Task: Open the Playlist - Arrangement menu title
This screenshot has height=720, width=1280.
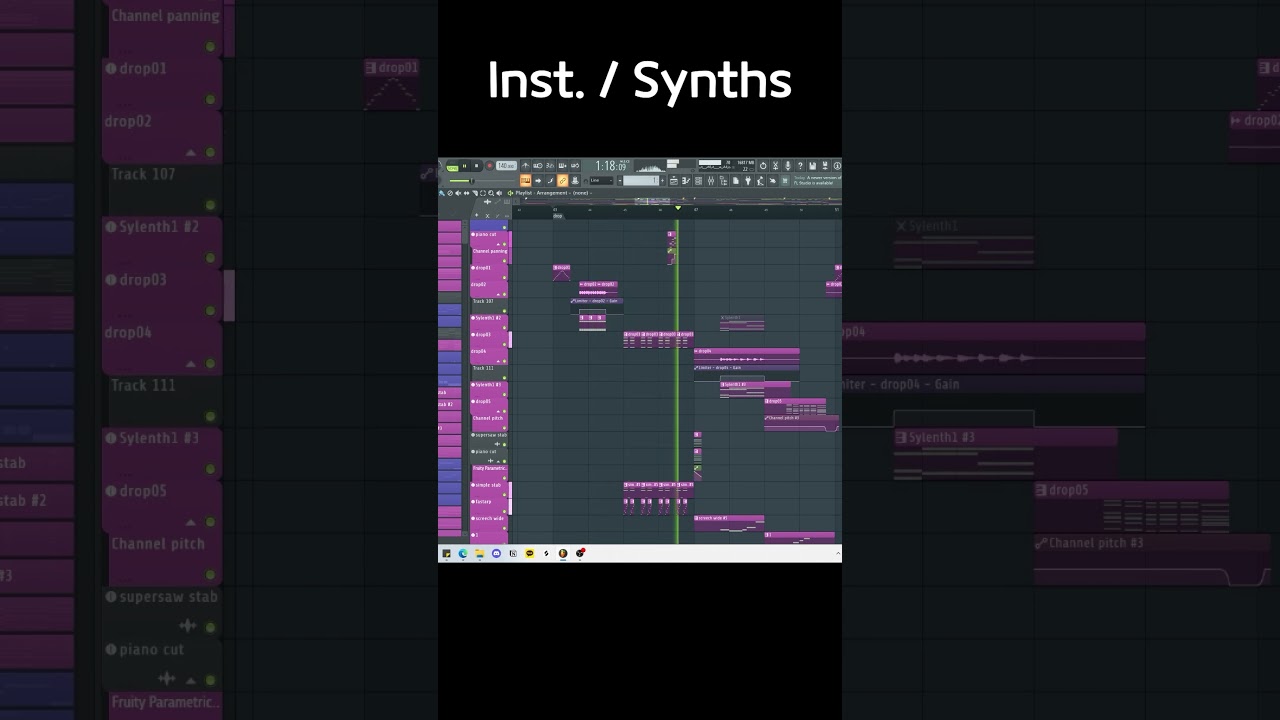Action: coord(552,193)
